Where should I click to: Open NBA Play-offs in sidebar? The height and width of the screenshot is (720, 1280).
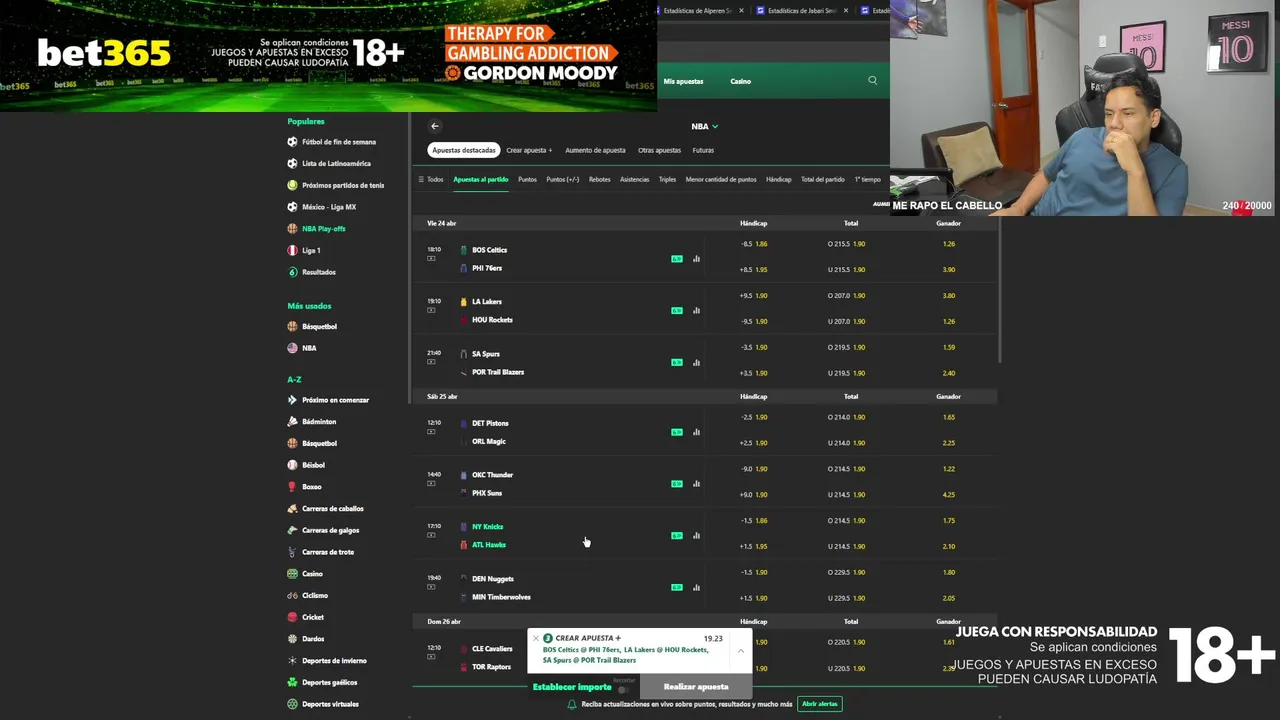[323, 229]
